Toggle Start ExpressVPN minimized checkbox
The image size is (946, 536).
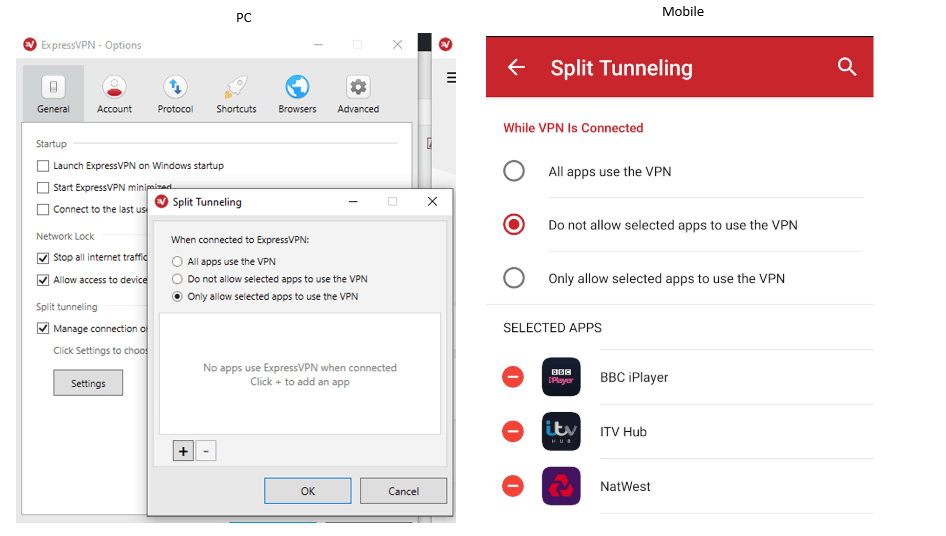tap(43, 188)
